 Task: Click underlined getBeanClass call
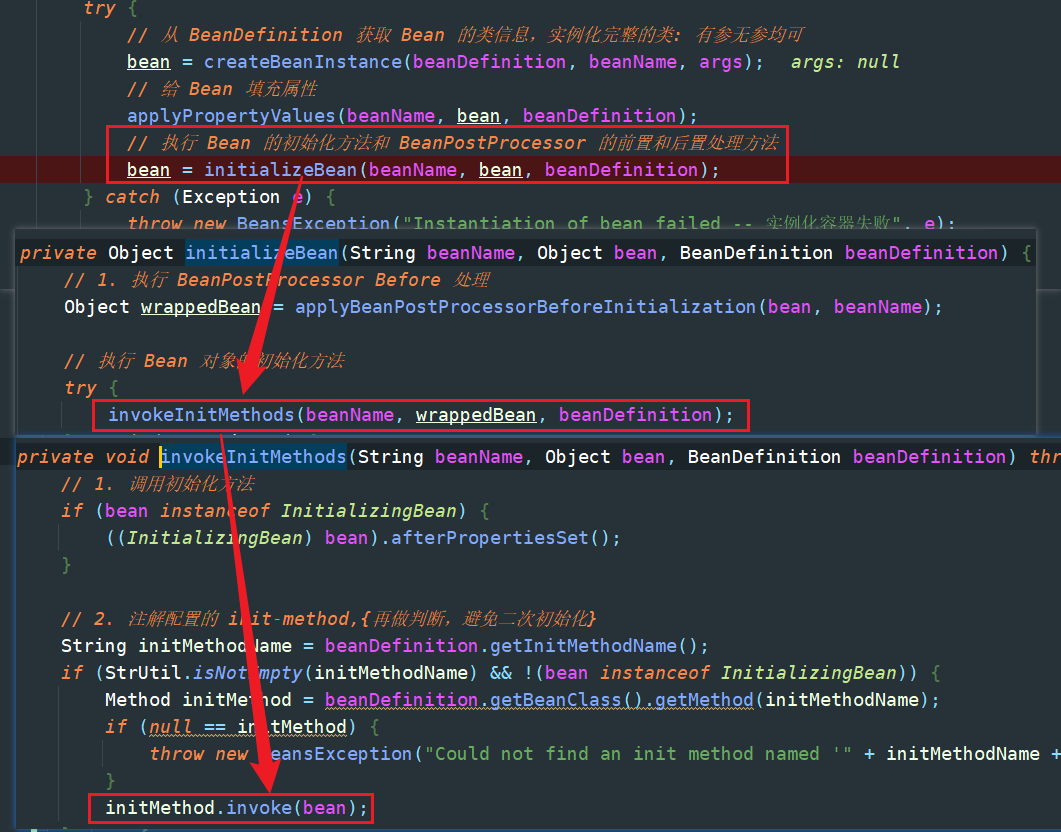[556, 700]
